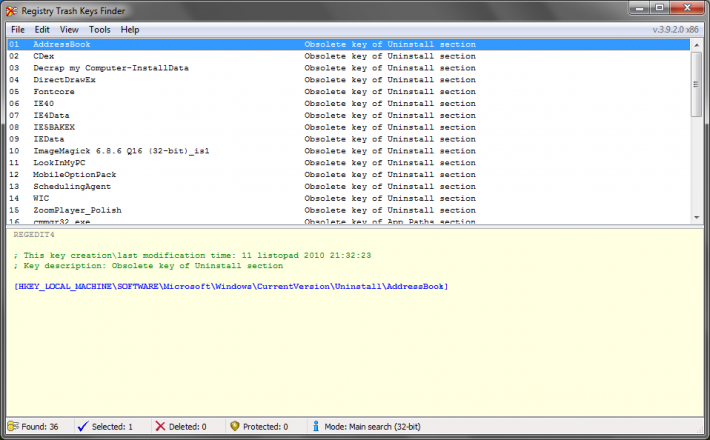Screen dimensions: 710x440
Task: Click the REGEDIT4 header text
Action: click(x=34, y=234)
